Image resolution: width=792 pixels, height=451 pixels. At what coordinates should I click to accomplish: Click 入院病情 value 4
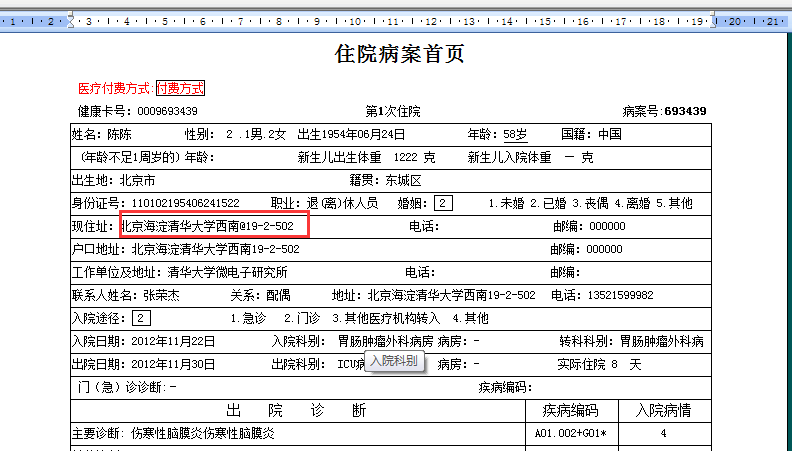(663, 433)
